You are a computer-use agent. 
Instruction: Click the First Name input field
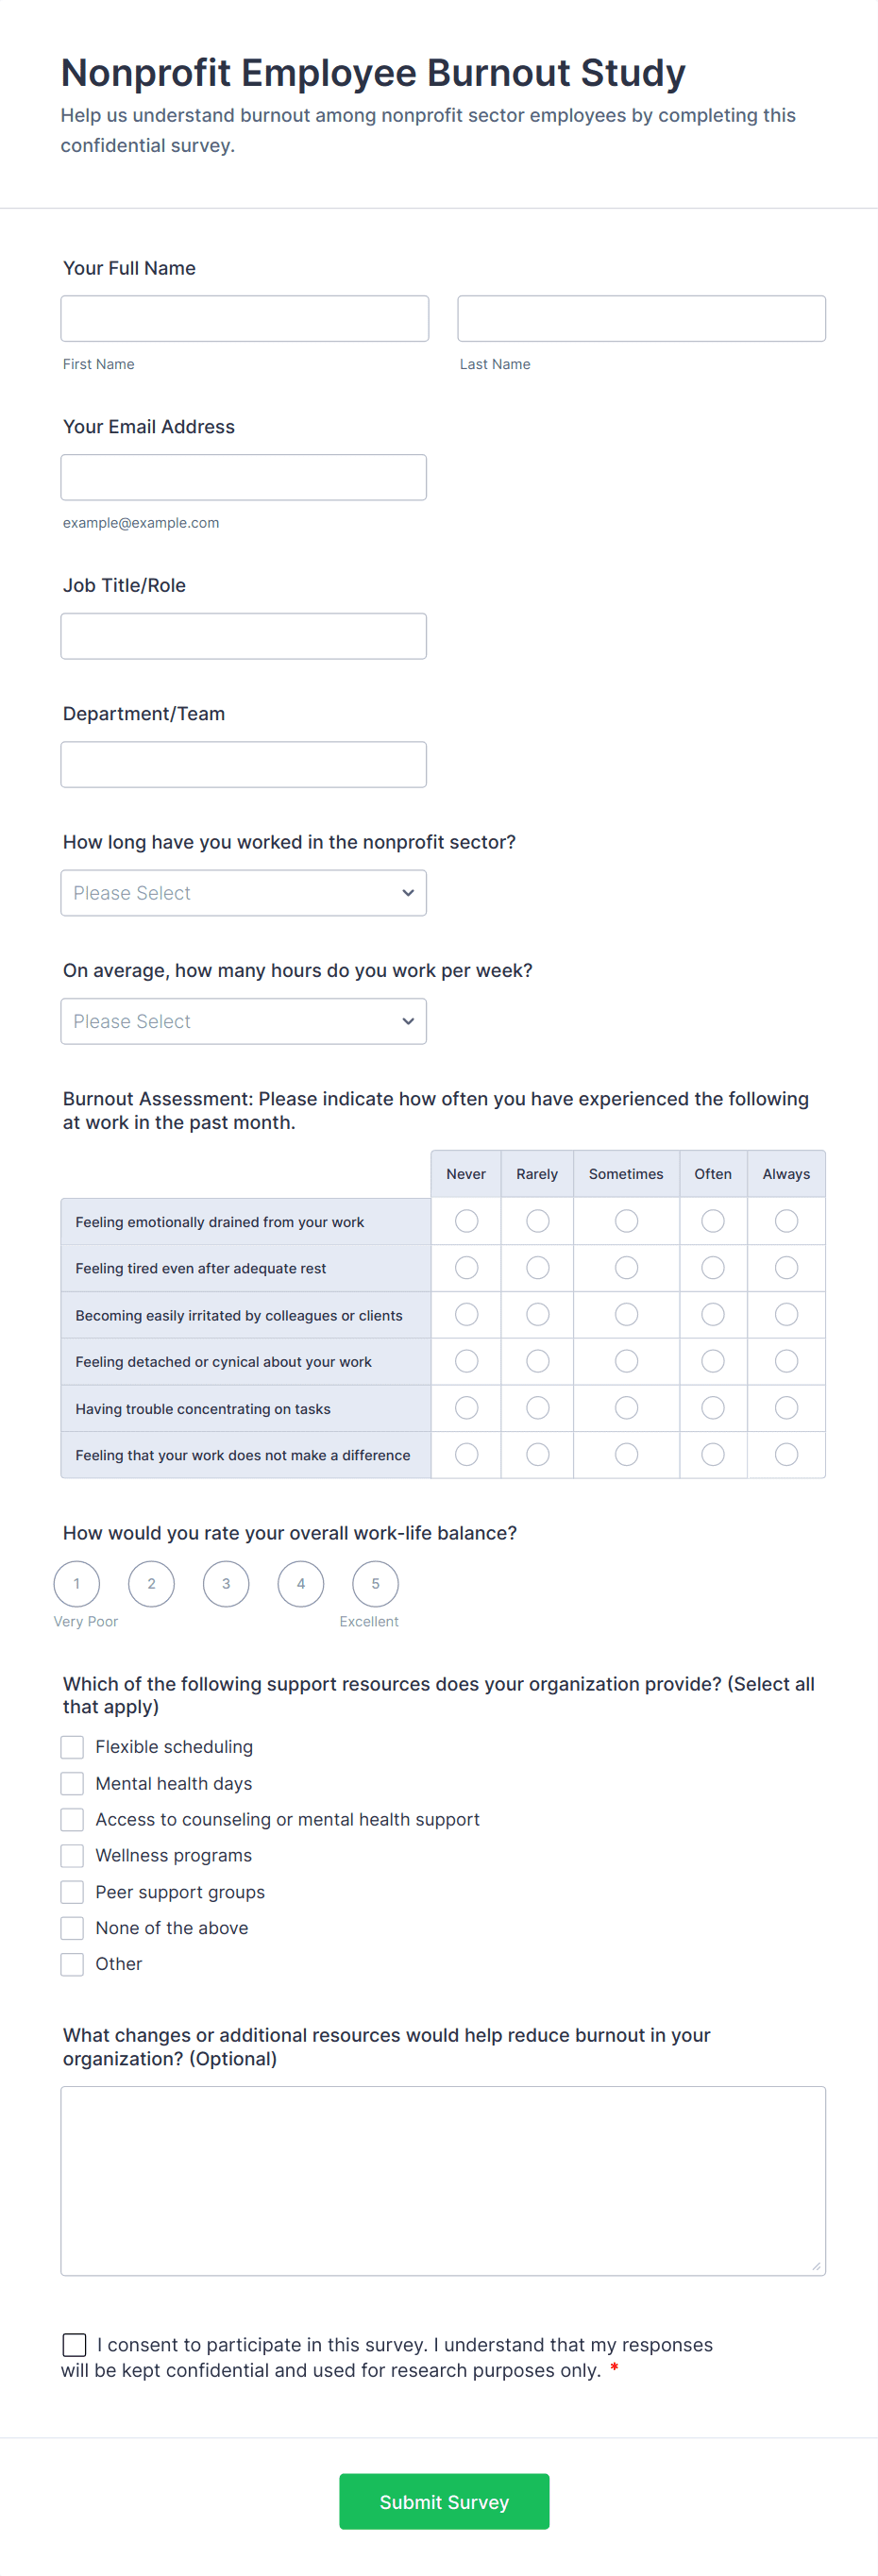point(244,318)
